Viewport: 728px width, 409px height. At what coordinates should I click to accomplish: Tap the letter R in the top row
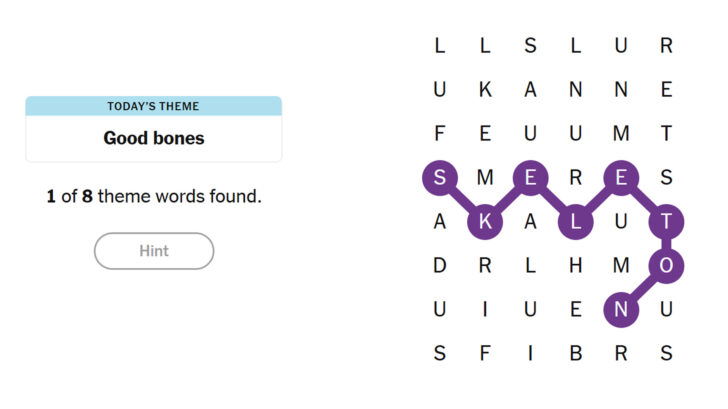click(666, 46)
